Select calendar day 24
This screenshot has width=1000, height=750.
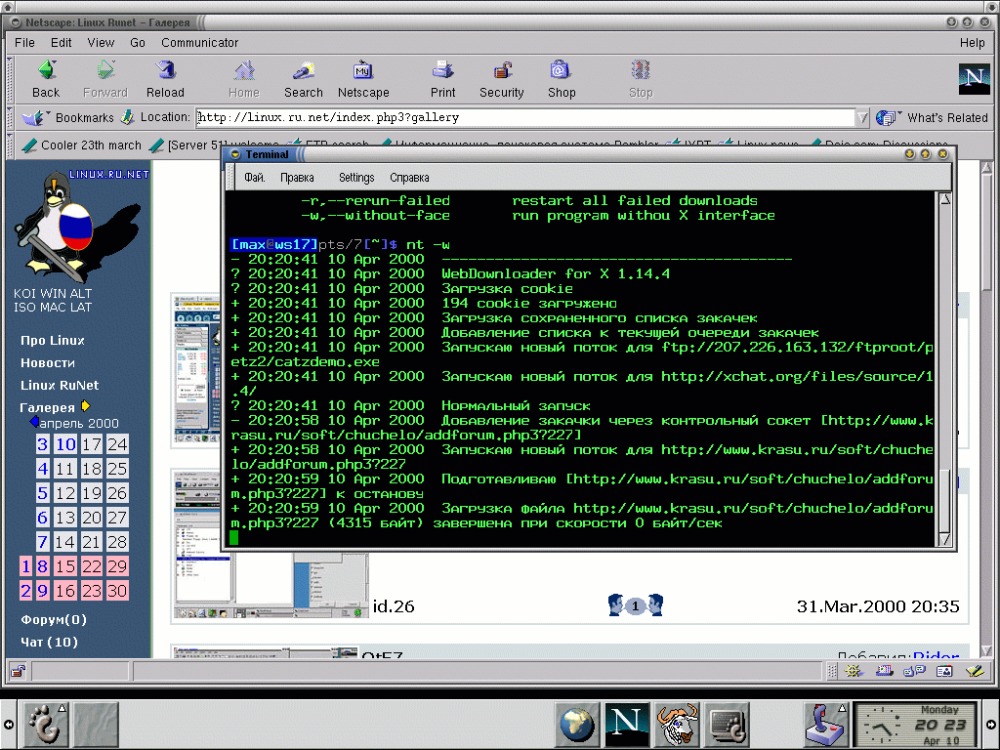pos(117,445)
